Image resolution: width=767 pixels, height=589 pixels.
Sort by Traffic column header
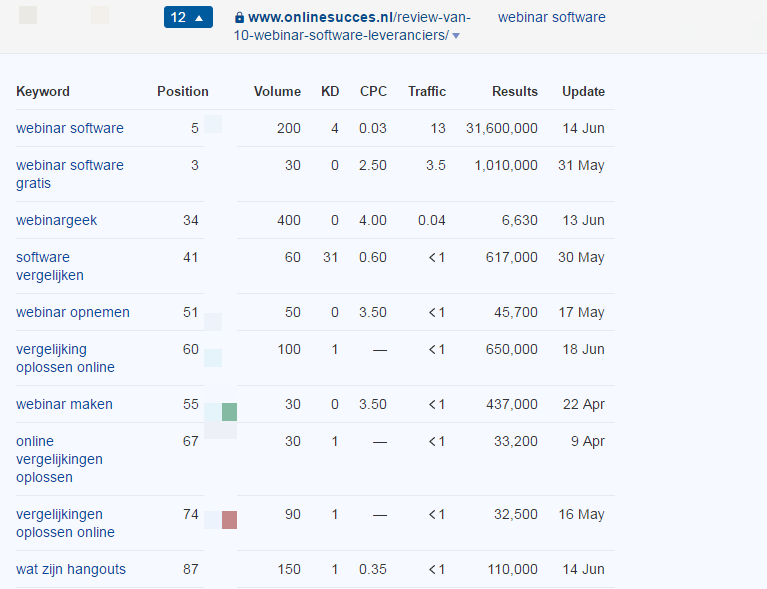point(427,91)
